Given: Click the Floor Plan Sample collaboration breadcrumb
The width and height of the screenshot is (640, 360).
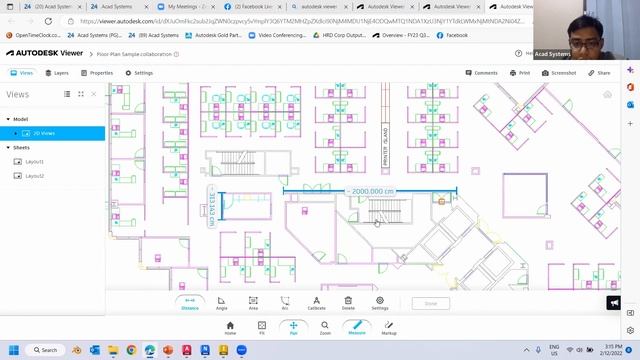Looking at the screenshot, I should [134, 54].
